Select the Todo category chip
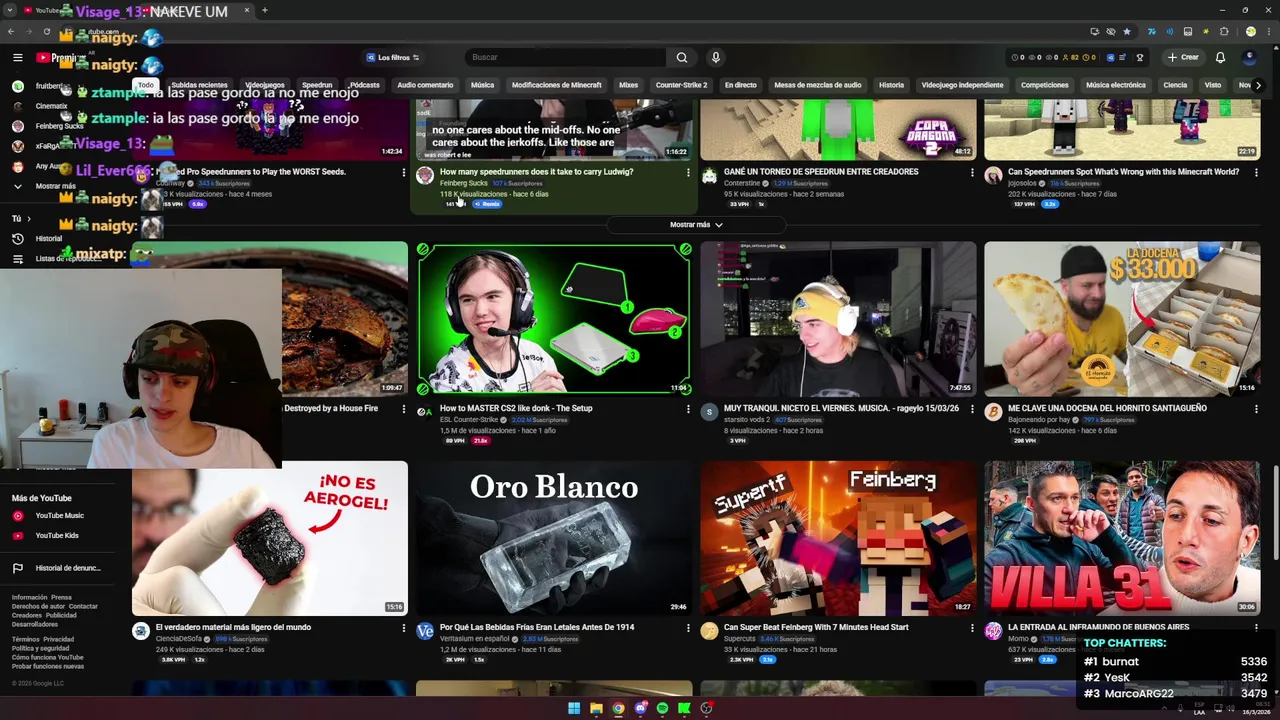Viewport: 1280px width, 720px height. click(146, 85)
